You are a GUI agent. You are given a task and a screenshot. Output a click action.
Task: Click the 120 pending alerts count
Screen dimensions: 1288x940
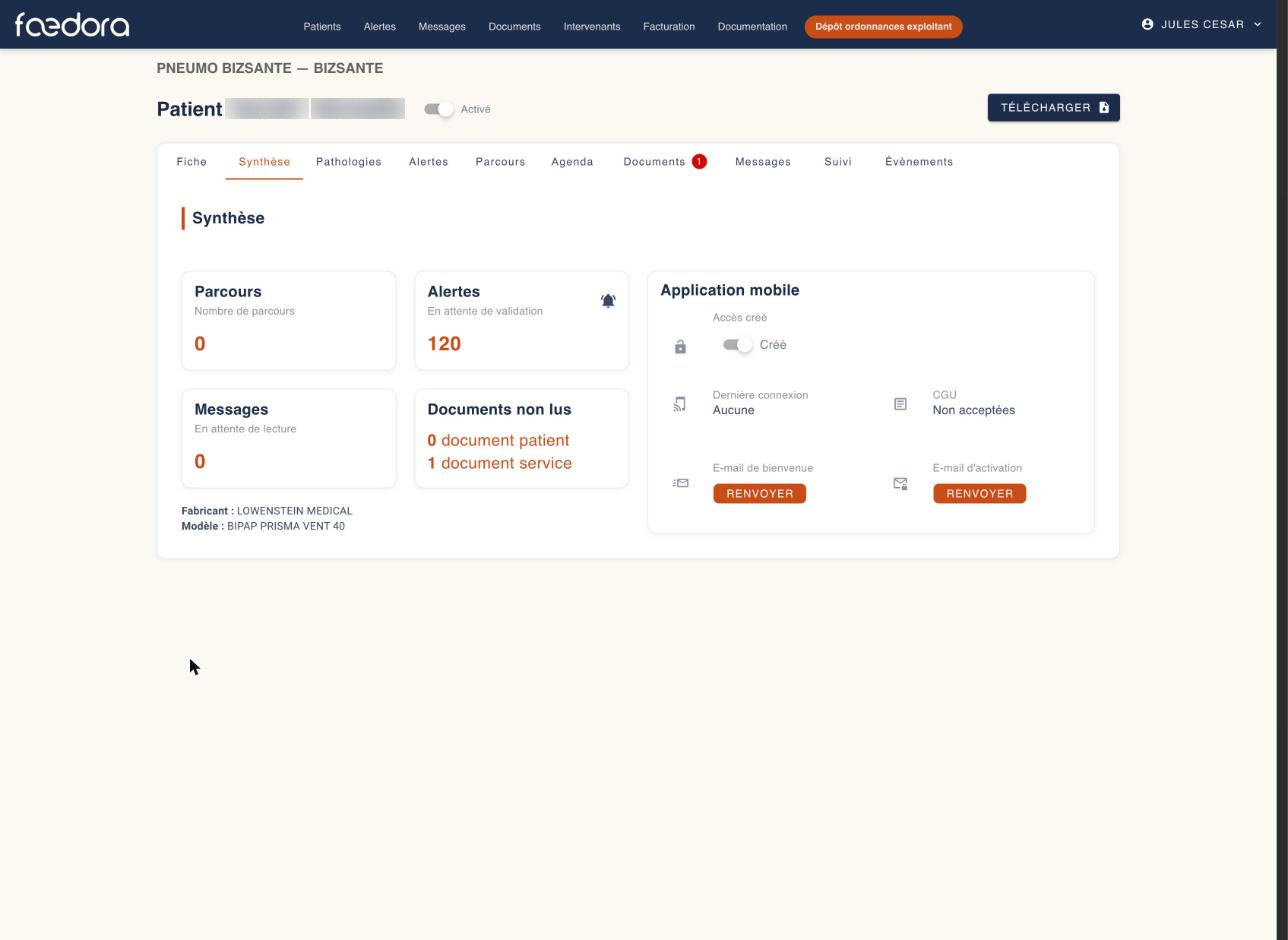pos(444,344)
